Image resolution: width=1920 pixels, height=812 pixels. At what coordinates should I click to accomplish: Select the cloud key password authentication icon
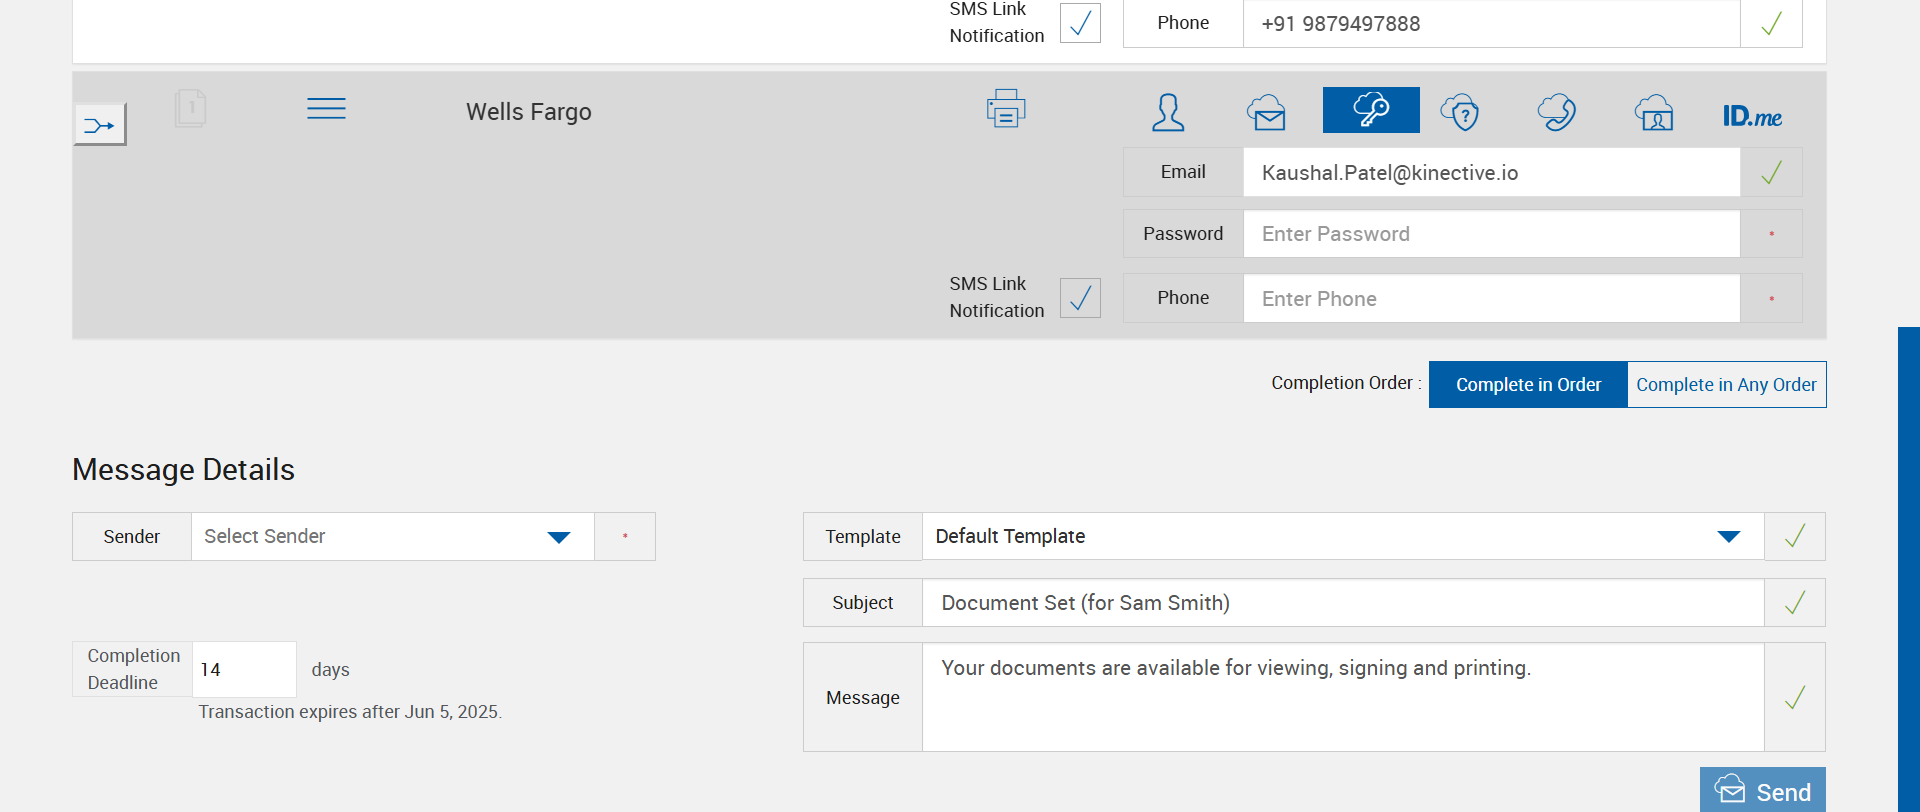[x=1371, y=110]
